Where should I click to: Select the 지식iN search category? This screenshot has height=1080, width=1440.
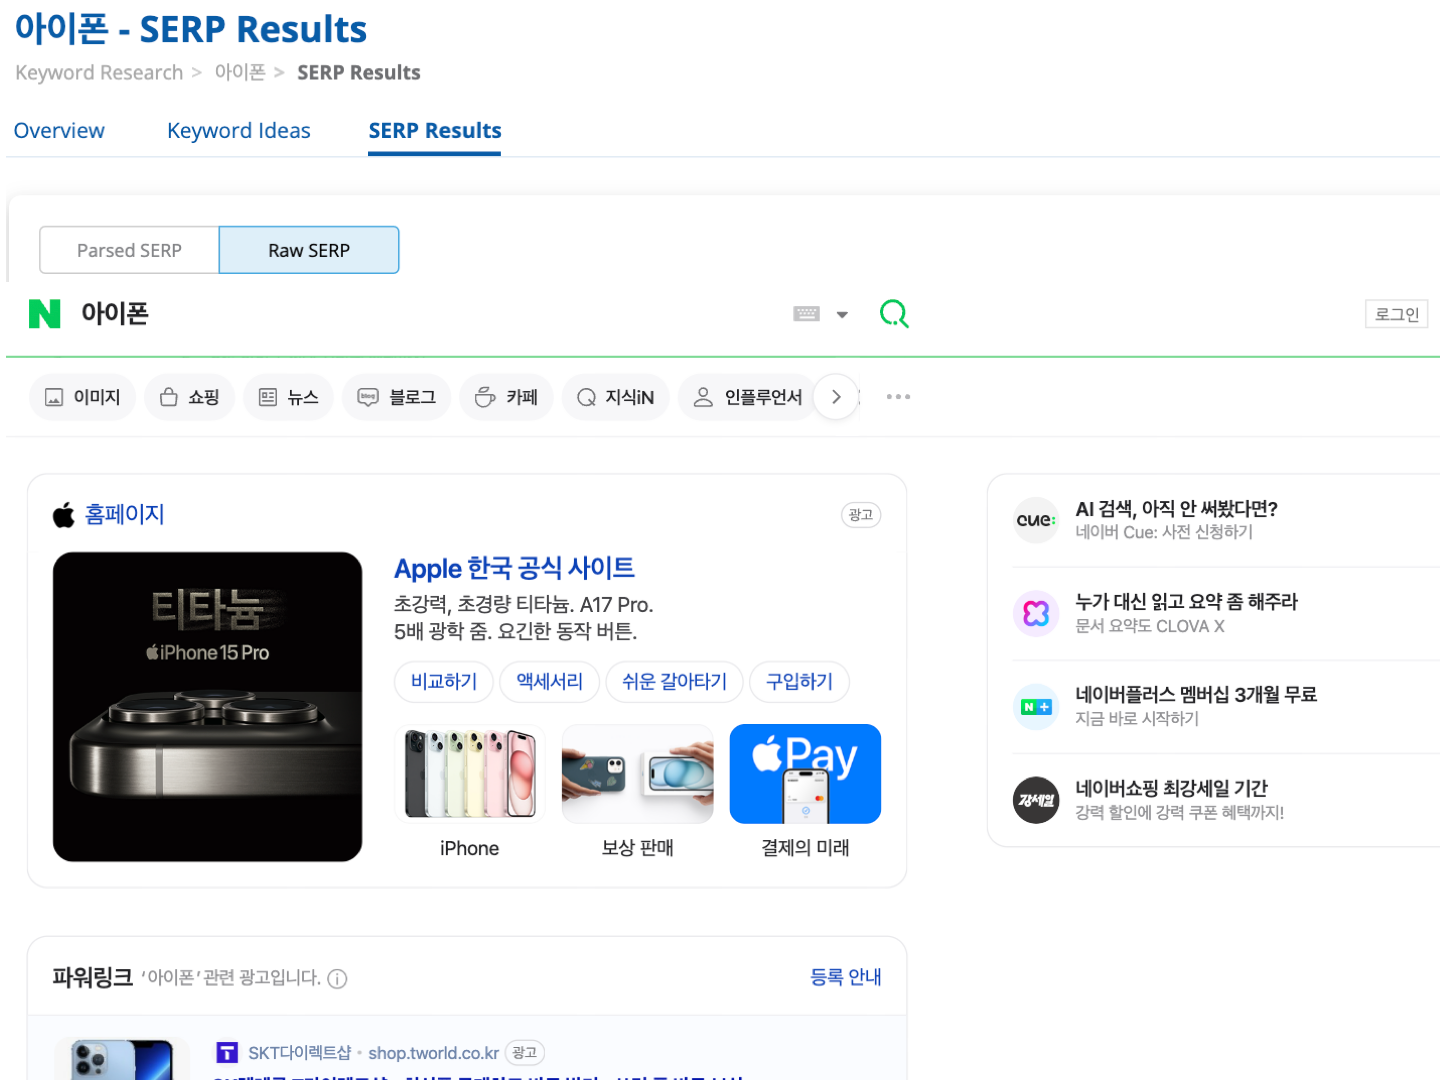[616, 397]
